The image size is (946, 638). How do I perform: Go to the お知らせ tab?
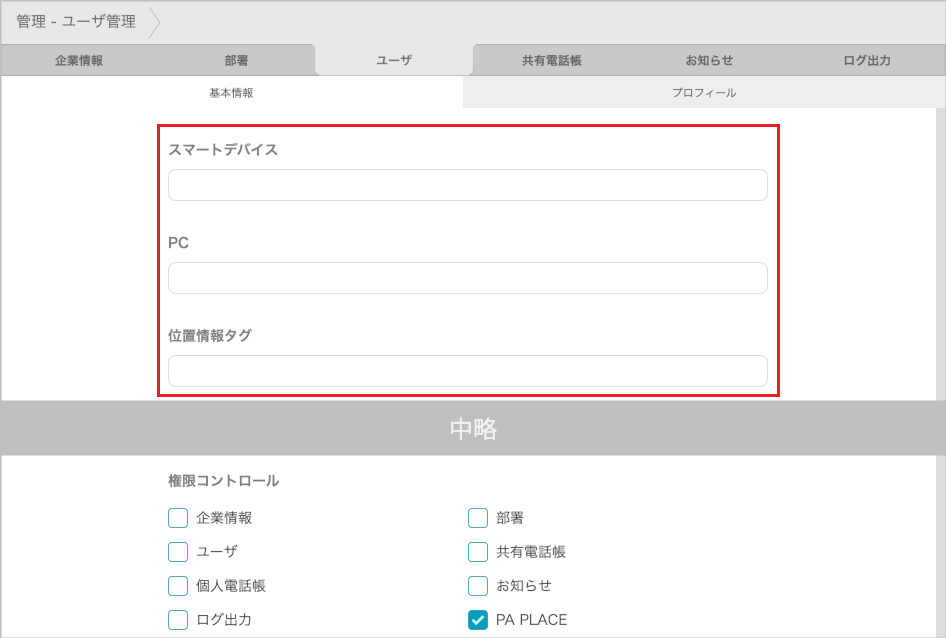click(x=709, y=60)
